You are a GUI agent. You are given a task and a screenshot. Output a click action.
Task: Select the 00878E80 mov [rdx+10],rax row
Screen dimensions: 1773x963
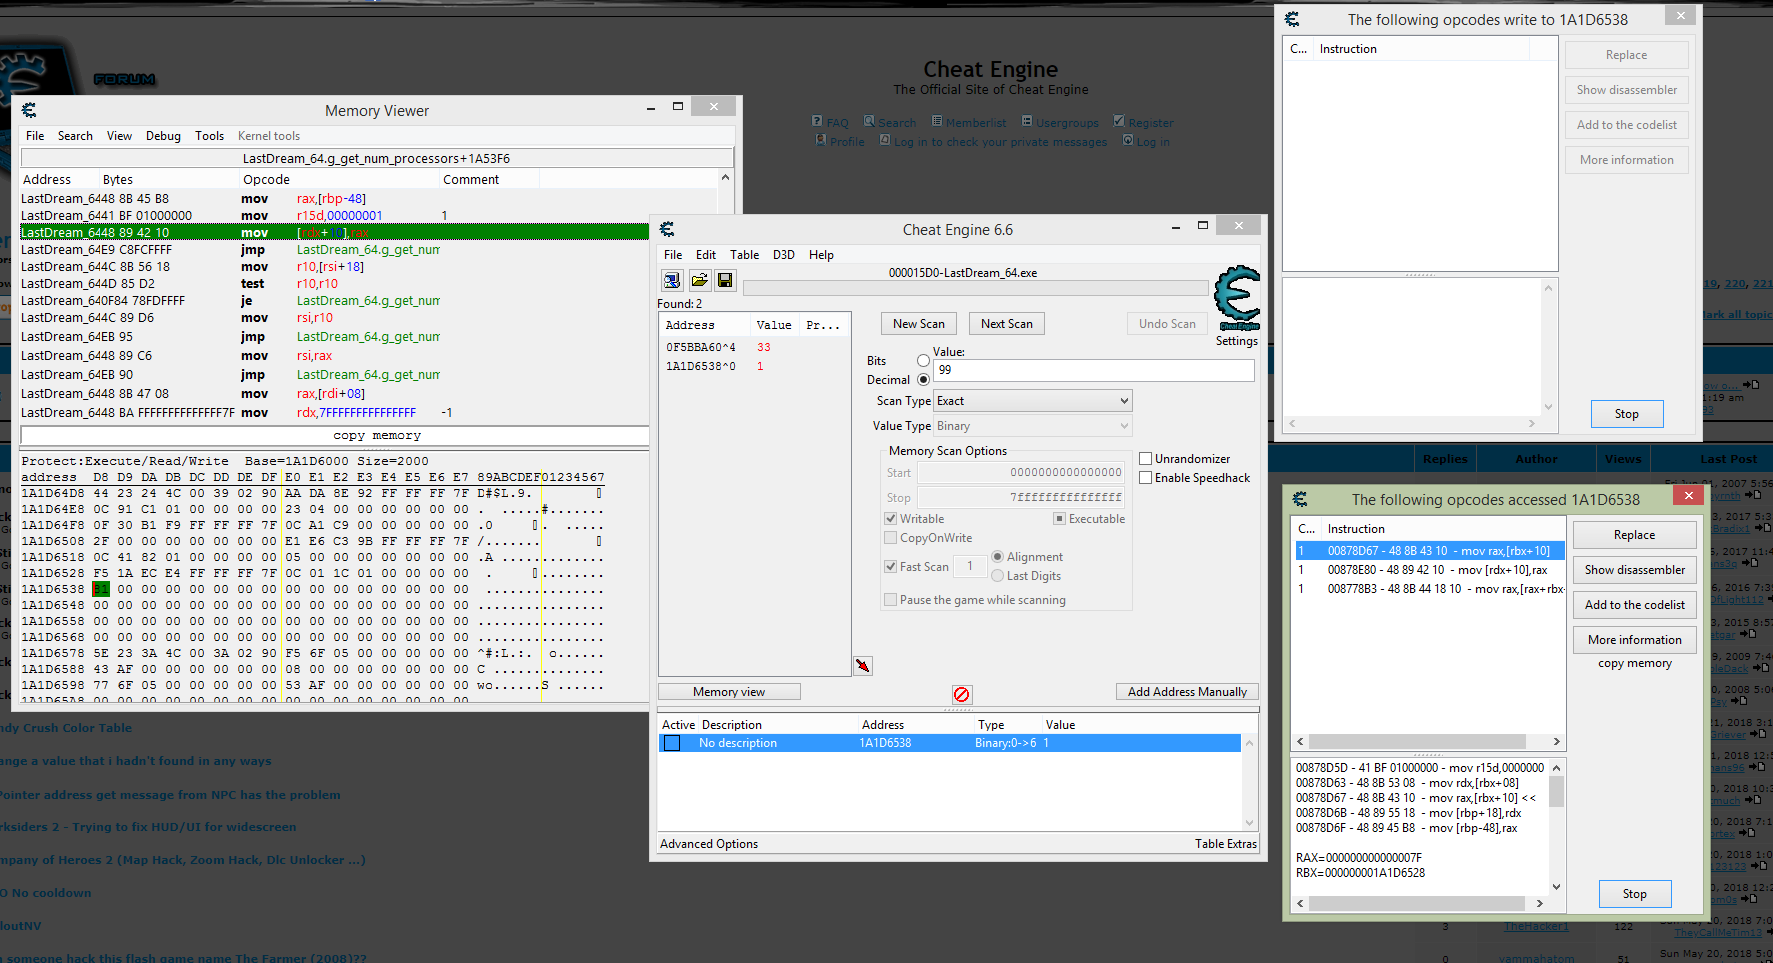point(1429,570)
